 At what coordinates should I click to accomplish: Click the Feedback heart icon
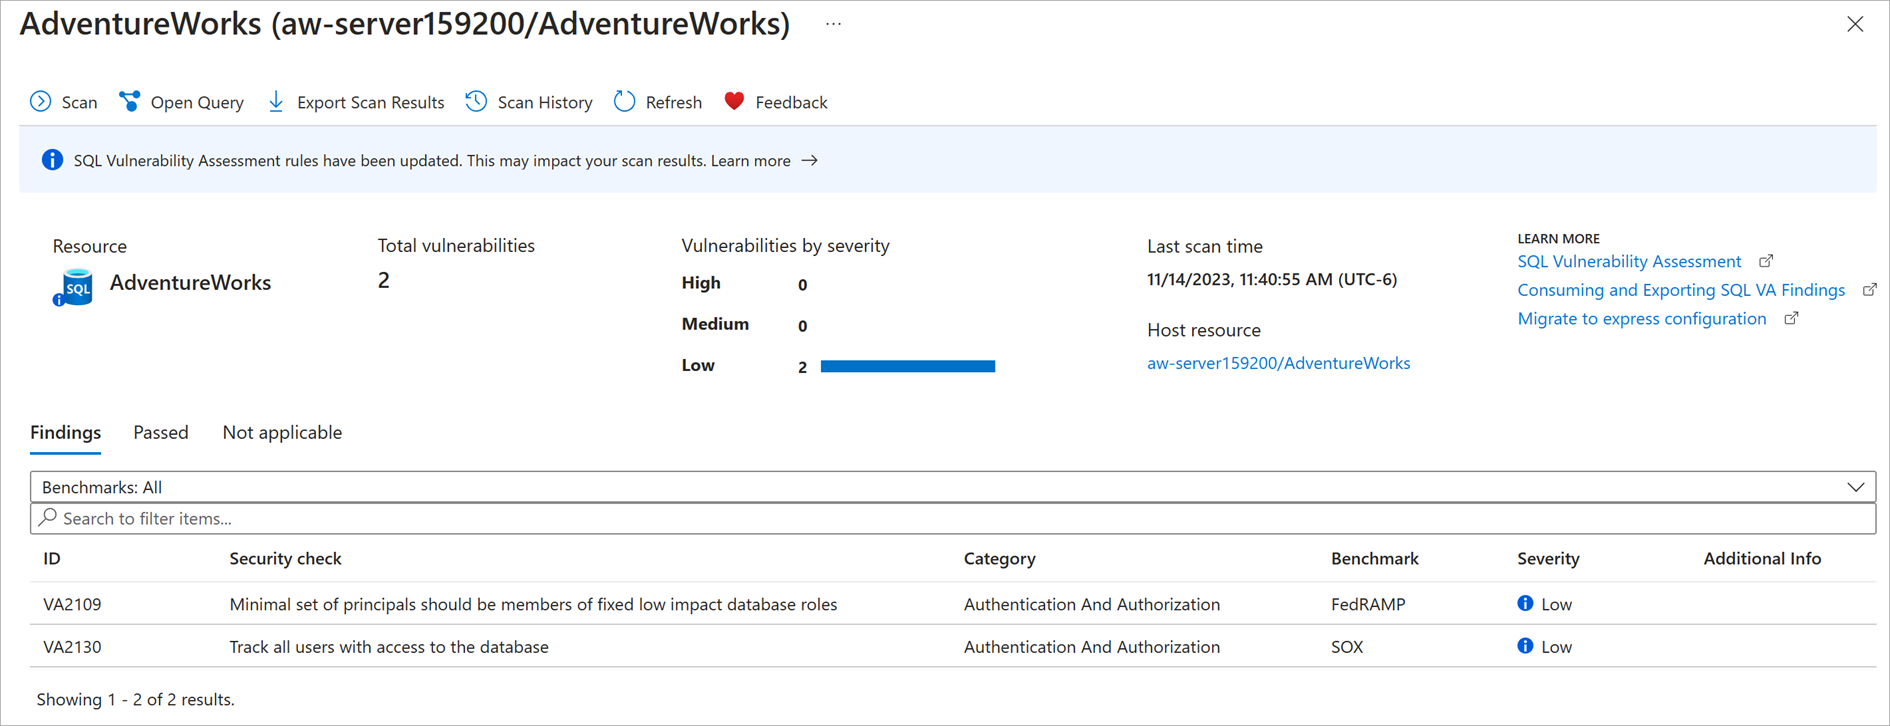point(734,101)
